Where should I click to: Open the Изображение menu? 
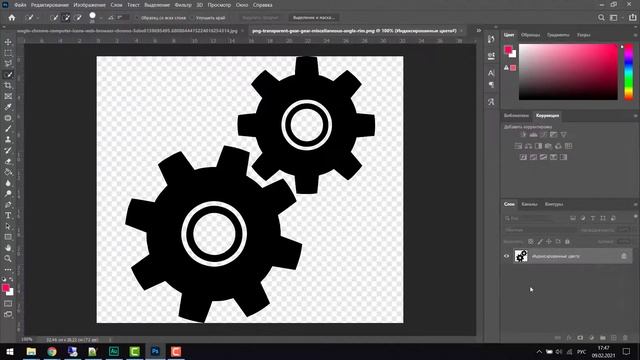point(89,5)
